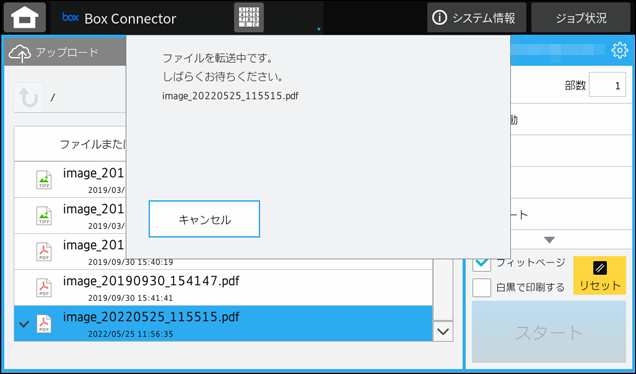Screen dimensions: 636x374
Task: Open the numeric keypad icon
Action: 249,17
